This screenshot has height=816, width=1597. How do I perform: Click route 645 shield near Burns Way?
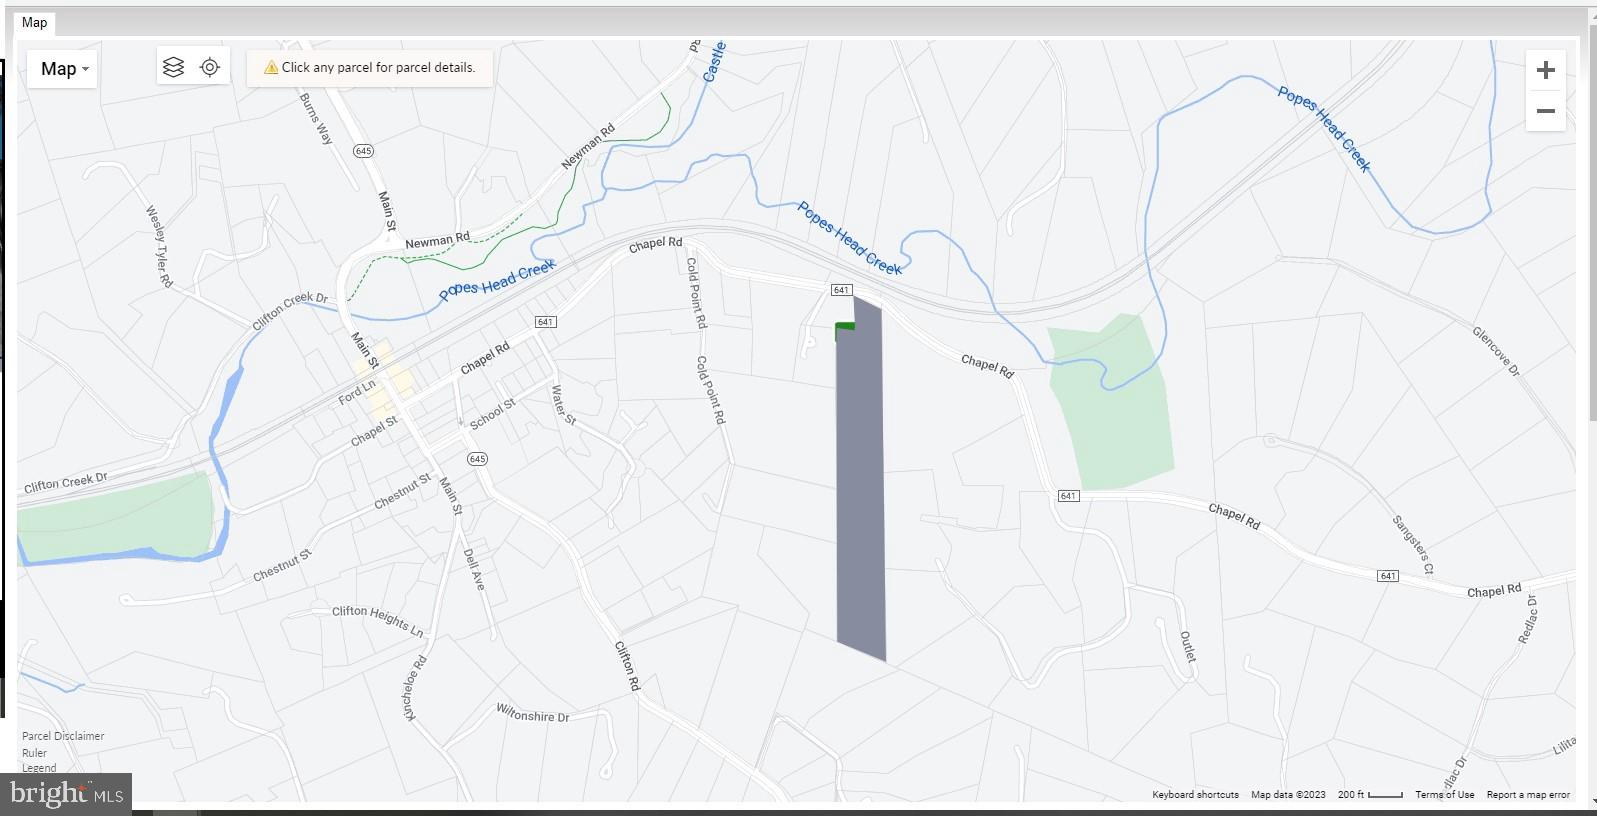363,151
